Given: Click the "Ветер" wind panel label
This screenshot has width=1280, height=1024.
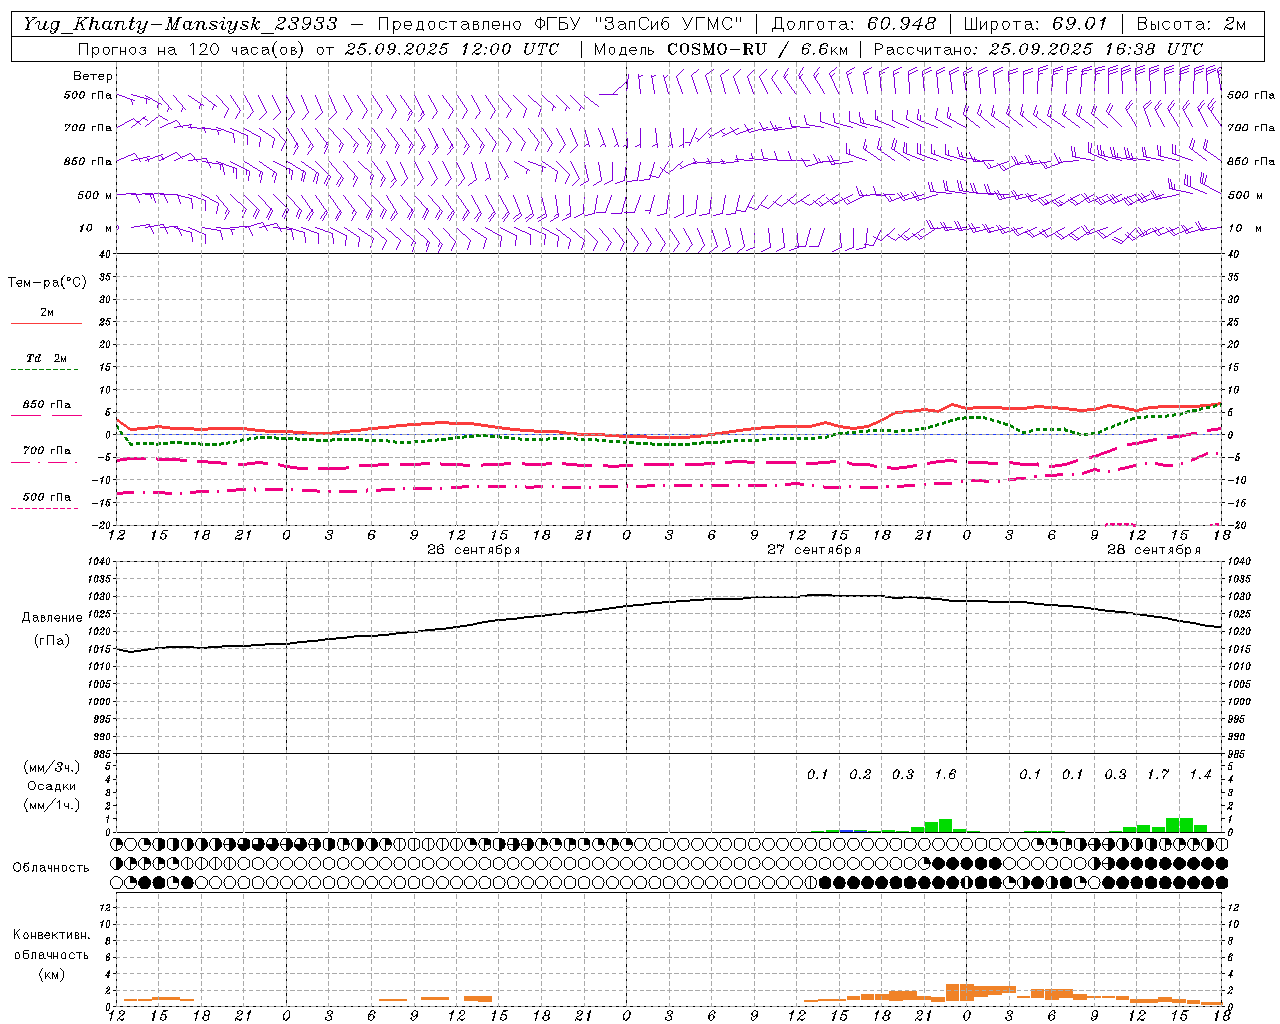Looking at the screenshot, I should point(93,76).
